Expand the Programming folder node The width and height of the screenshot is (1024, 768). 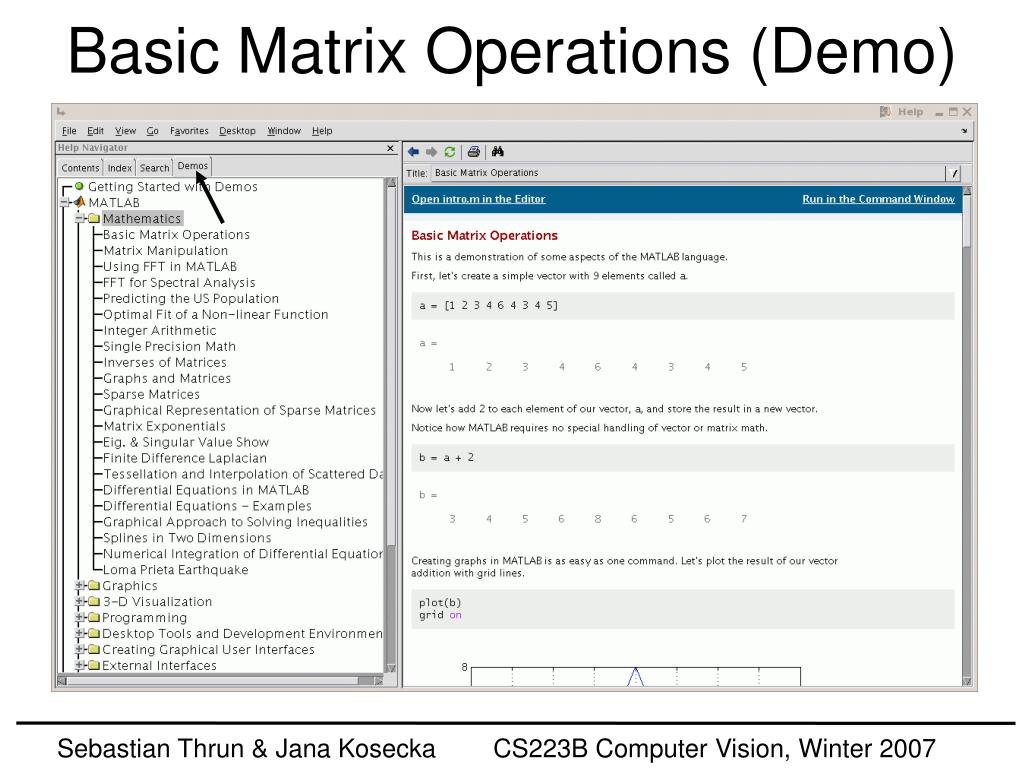point(80,617)
